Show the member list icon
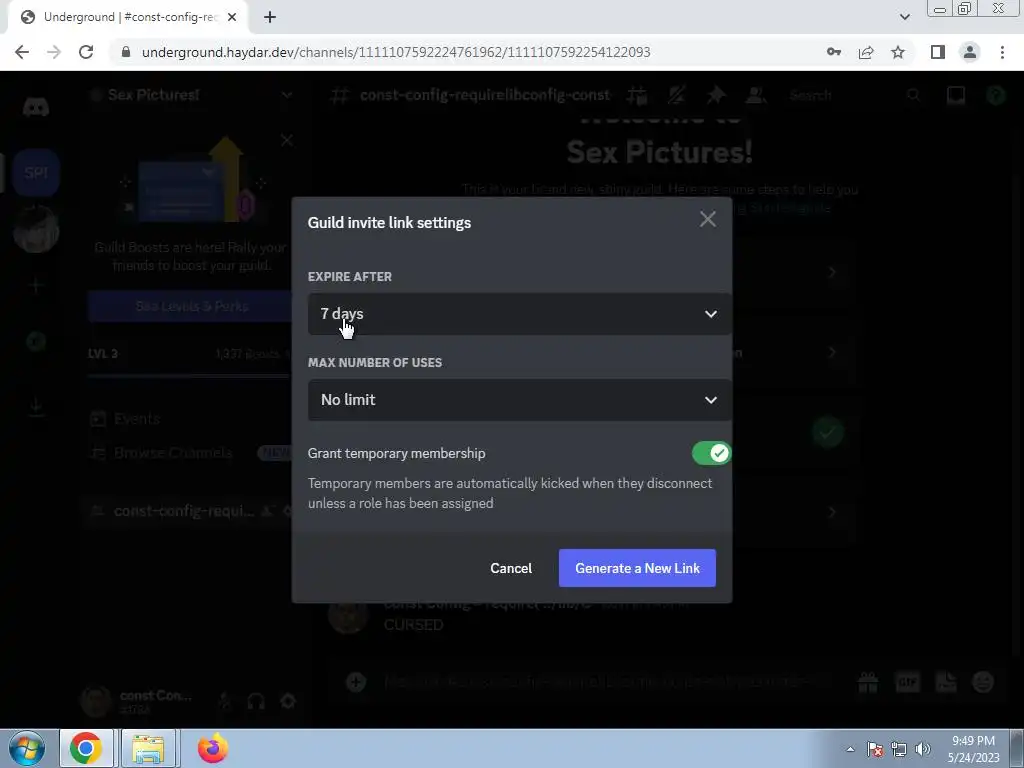The width and height of the screenshot is (1024, 768). (x=756, y=95)
